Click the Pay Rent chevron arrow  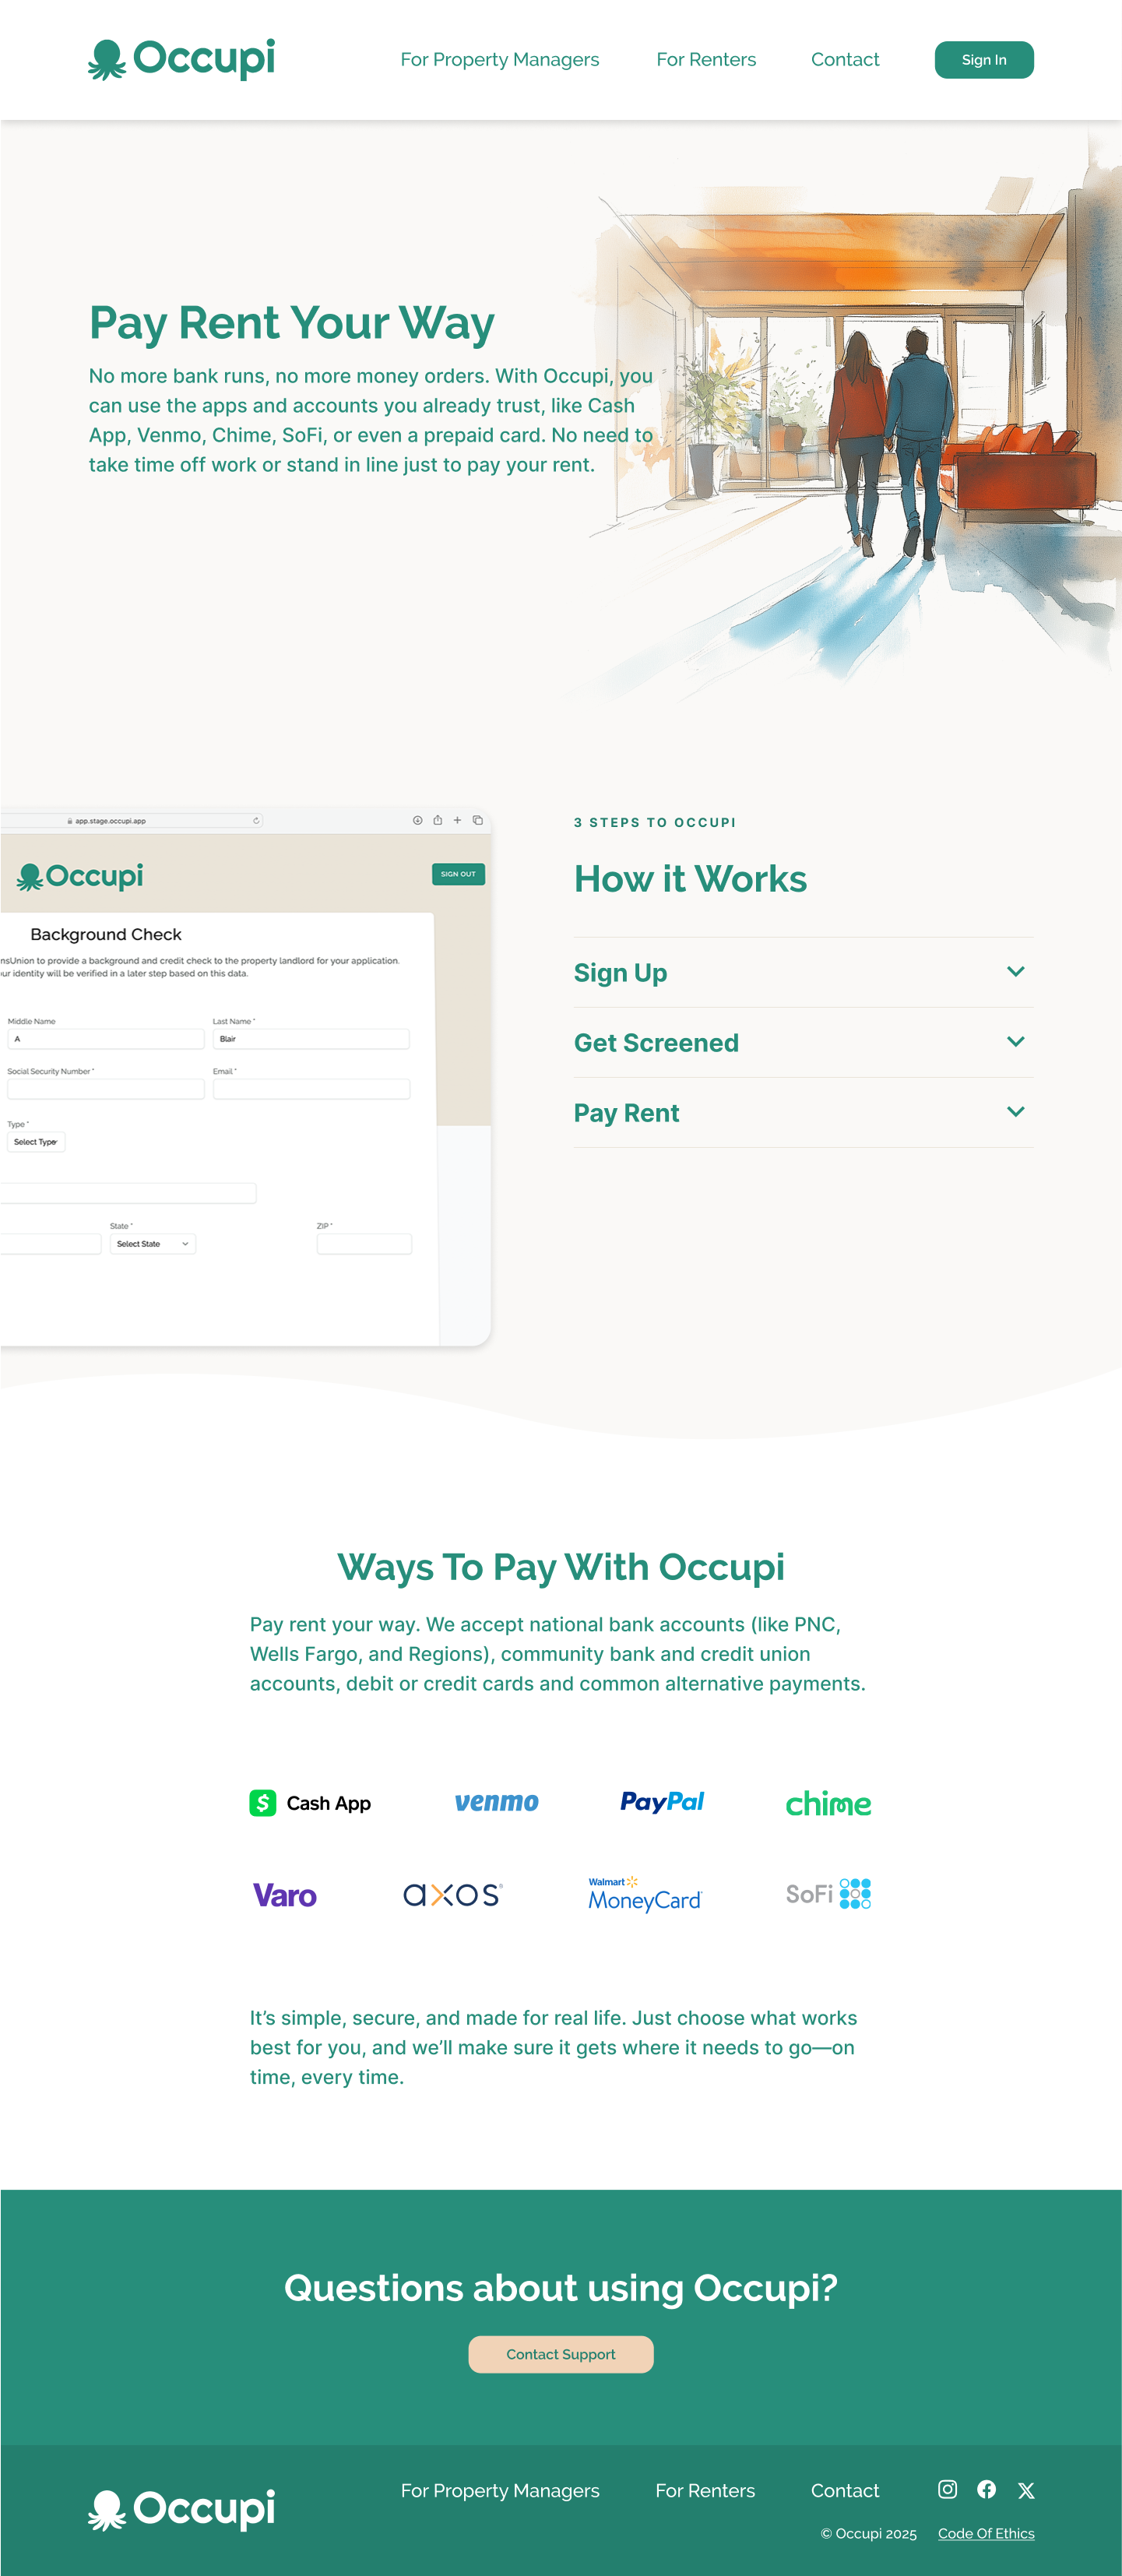(x=1015, y=1111)
